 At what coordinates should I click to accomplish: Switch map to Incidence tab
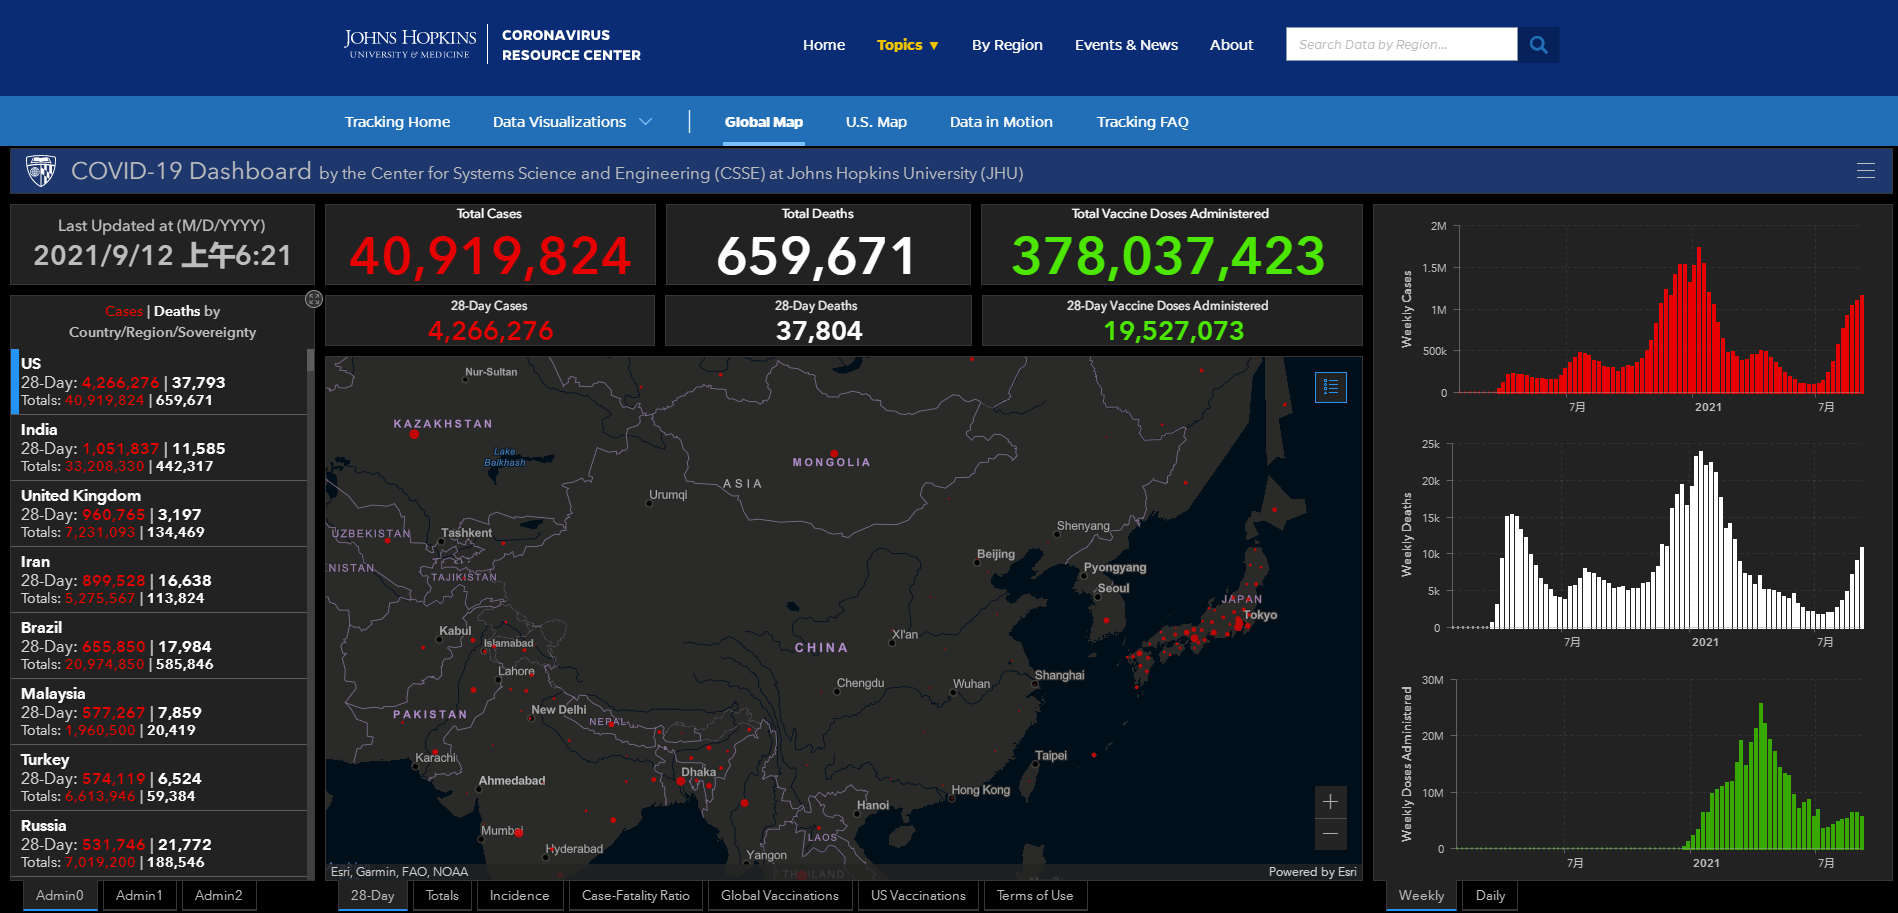coord(520,895)
